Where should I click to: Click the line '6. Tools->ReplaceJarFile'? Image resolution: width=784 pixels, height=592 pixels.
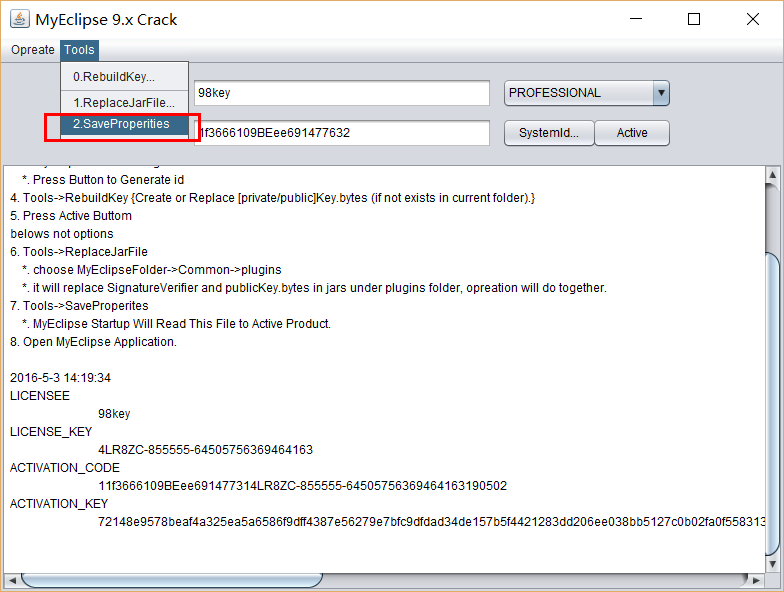click(x=78, y=252)
